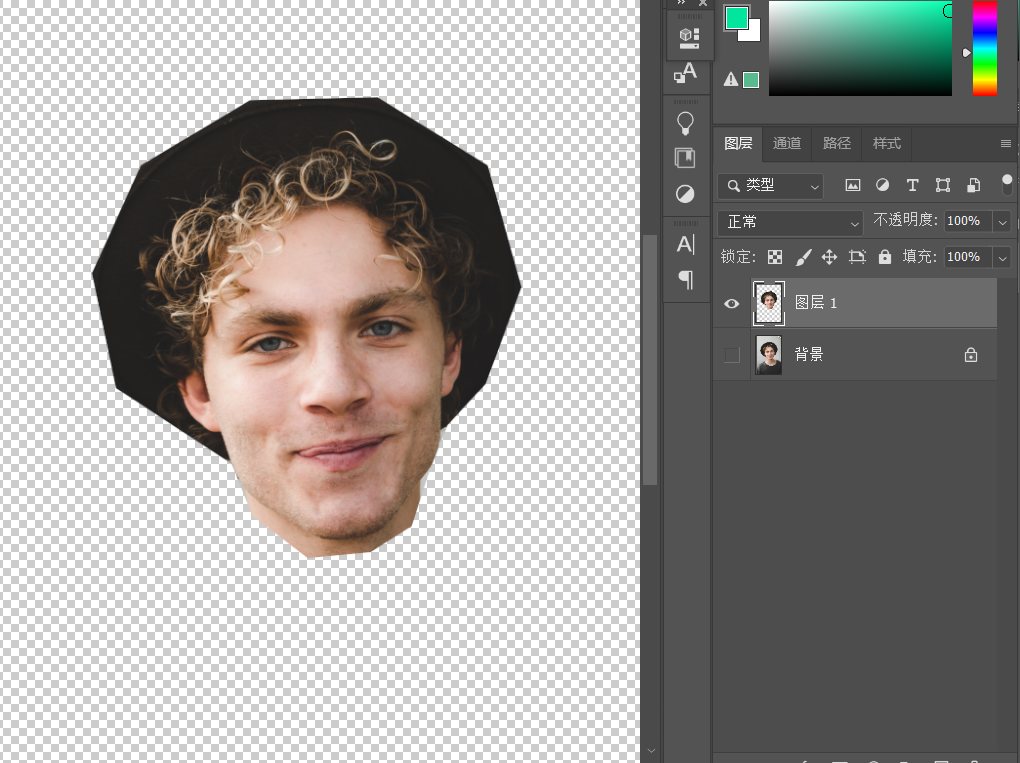Lock layer position
The width and height of the screenshot is (1020, 763).
[x=829, y=257]
